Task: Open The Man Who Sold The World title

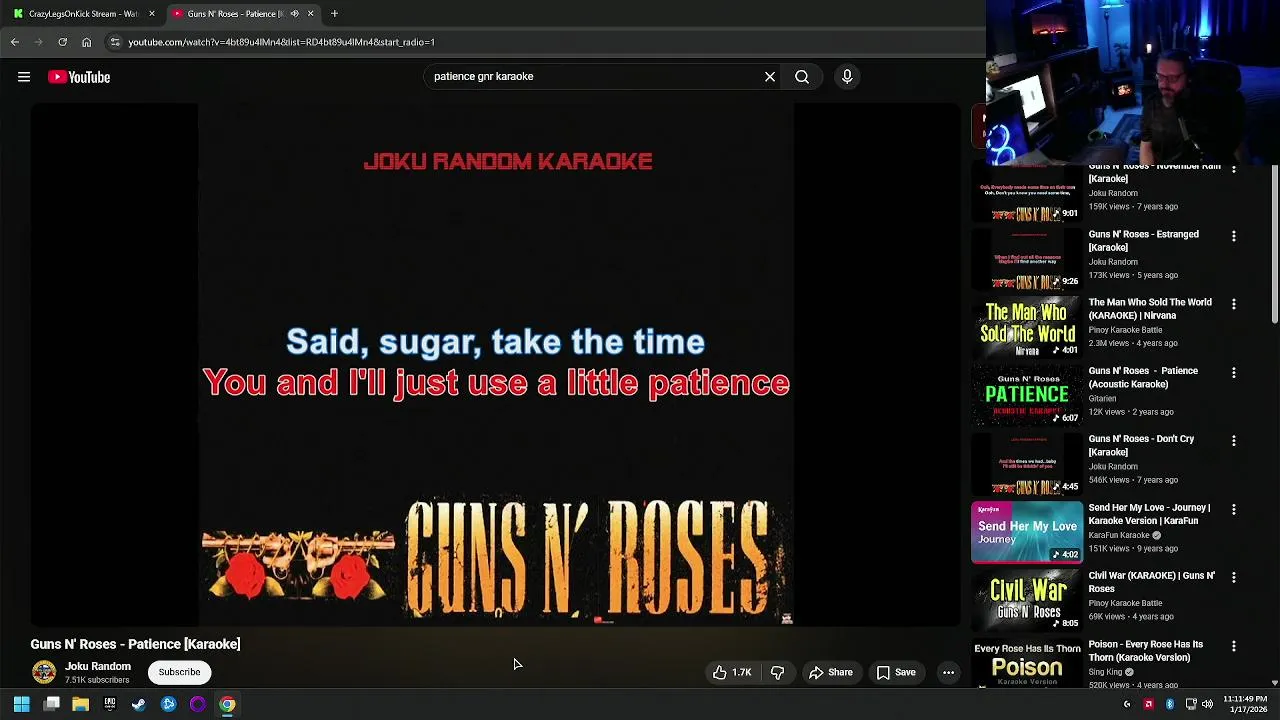Action: pyautogui.click(x=1150, y=309)
